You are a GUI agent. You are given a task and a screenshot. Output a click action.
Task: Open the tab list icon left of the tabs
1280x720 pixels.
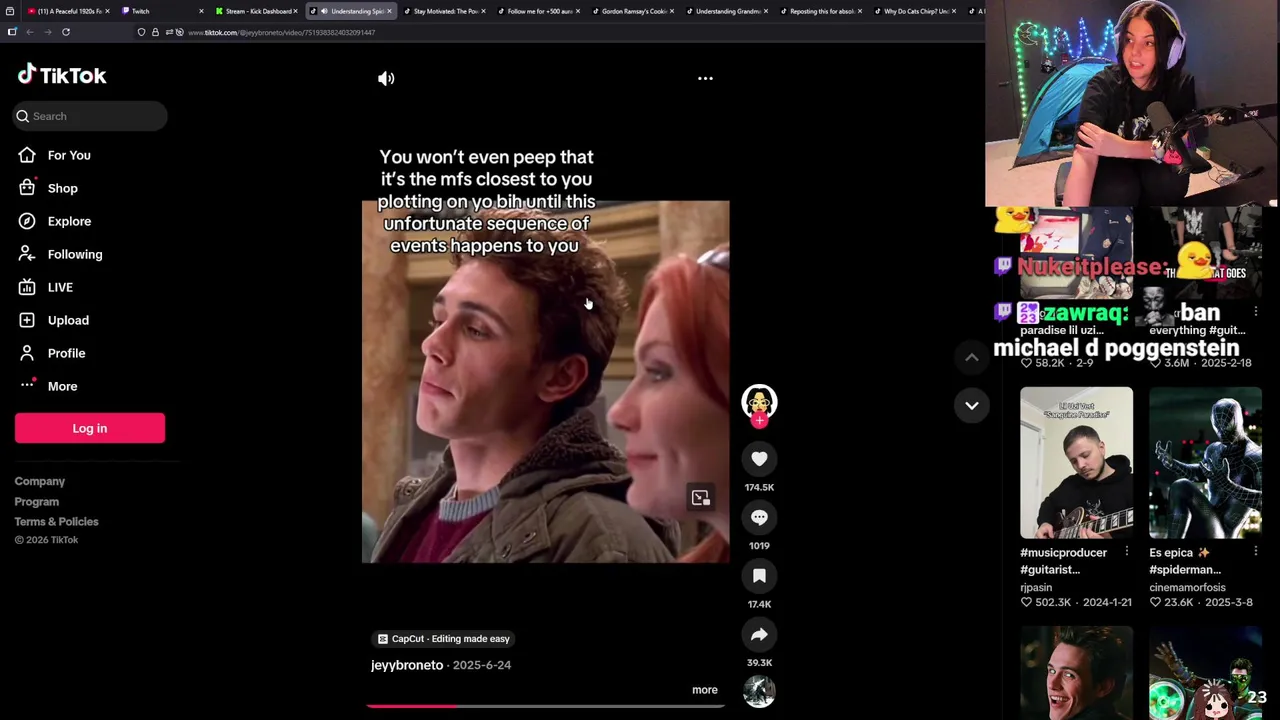click(x=10, y=11)
